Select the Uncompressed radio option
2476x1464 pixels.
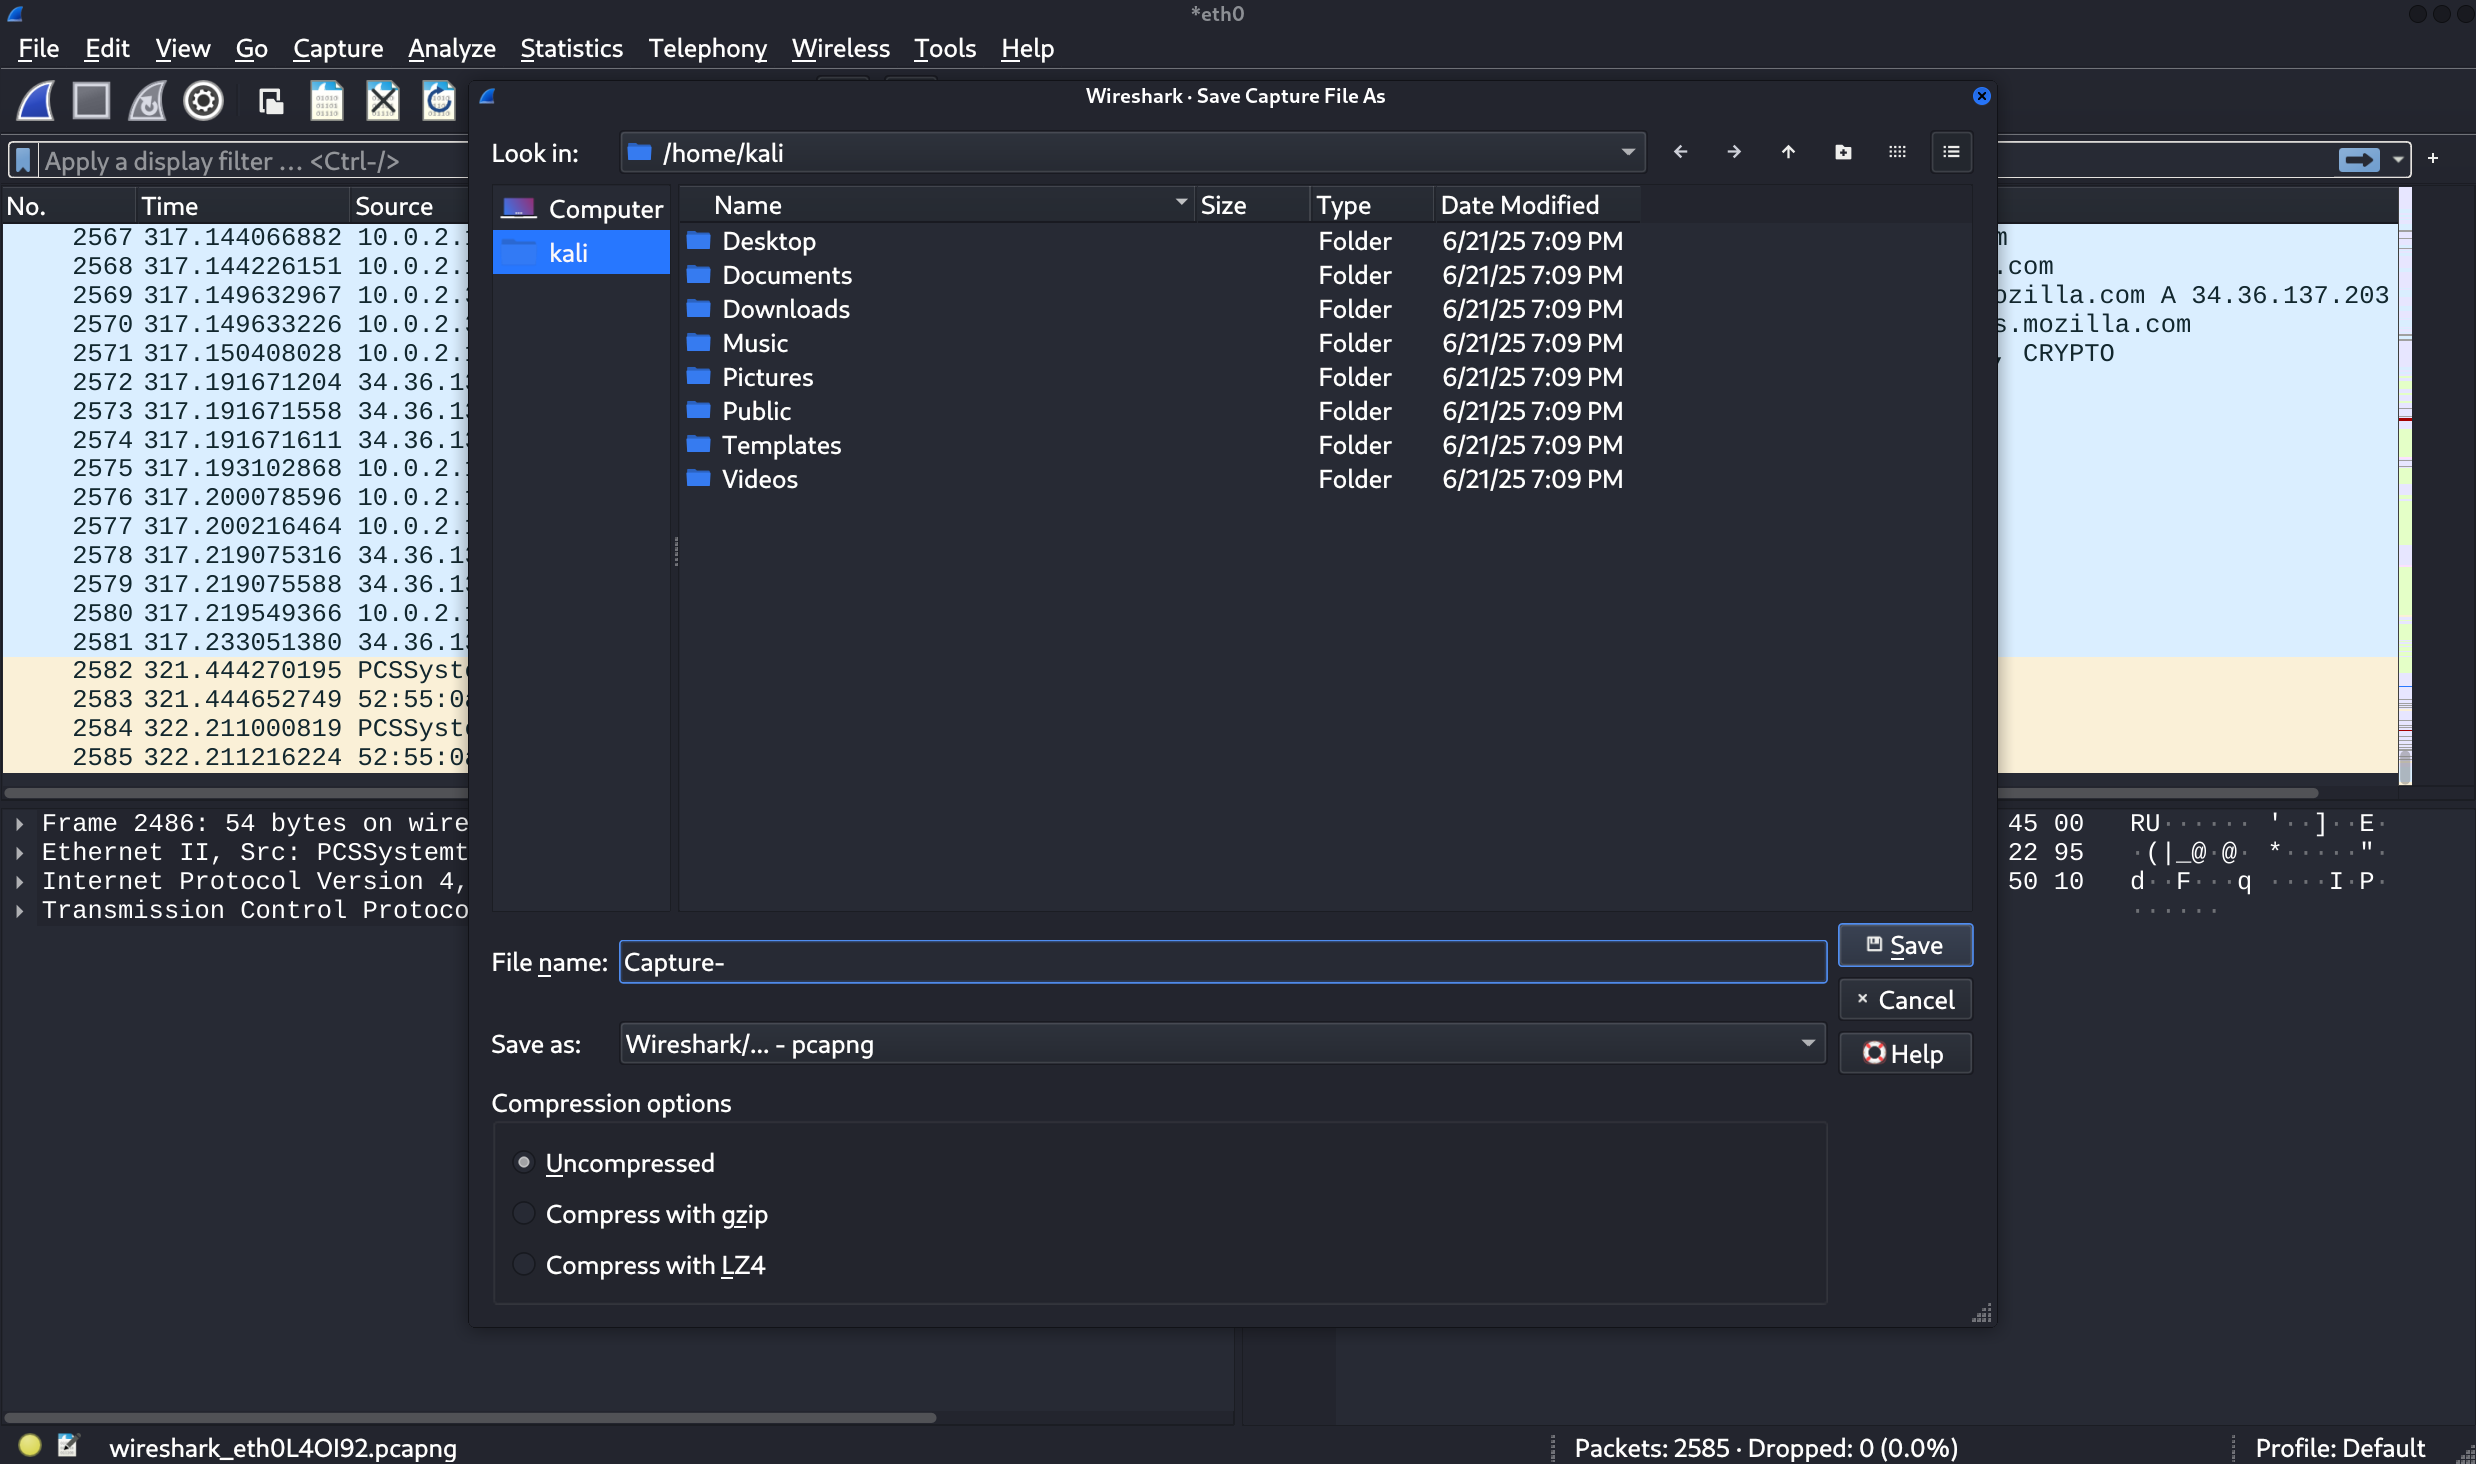point(523,1162)
